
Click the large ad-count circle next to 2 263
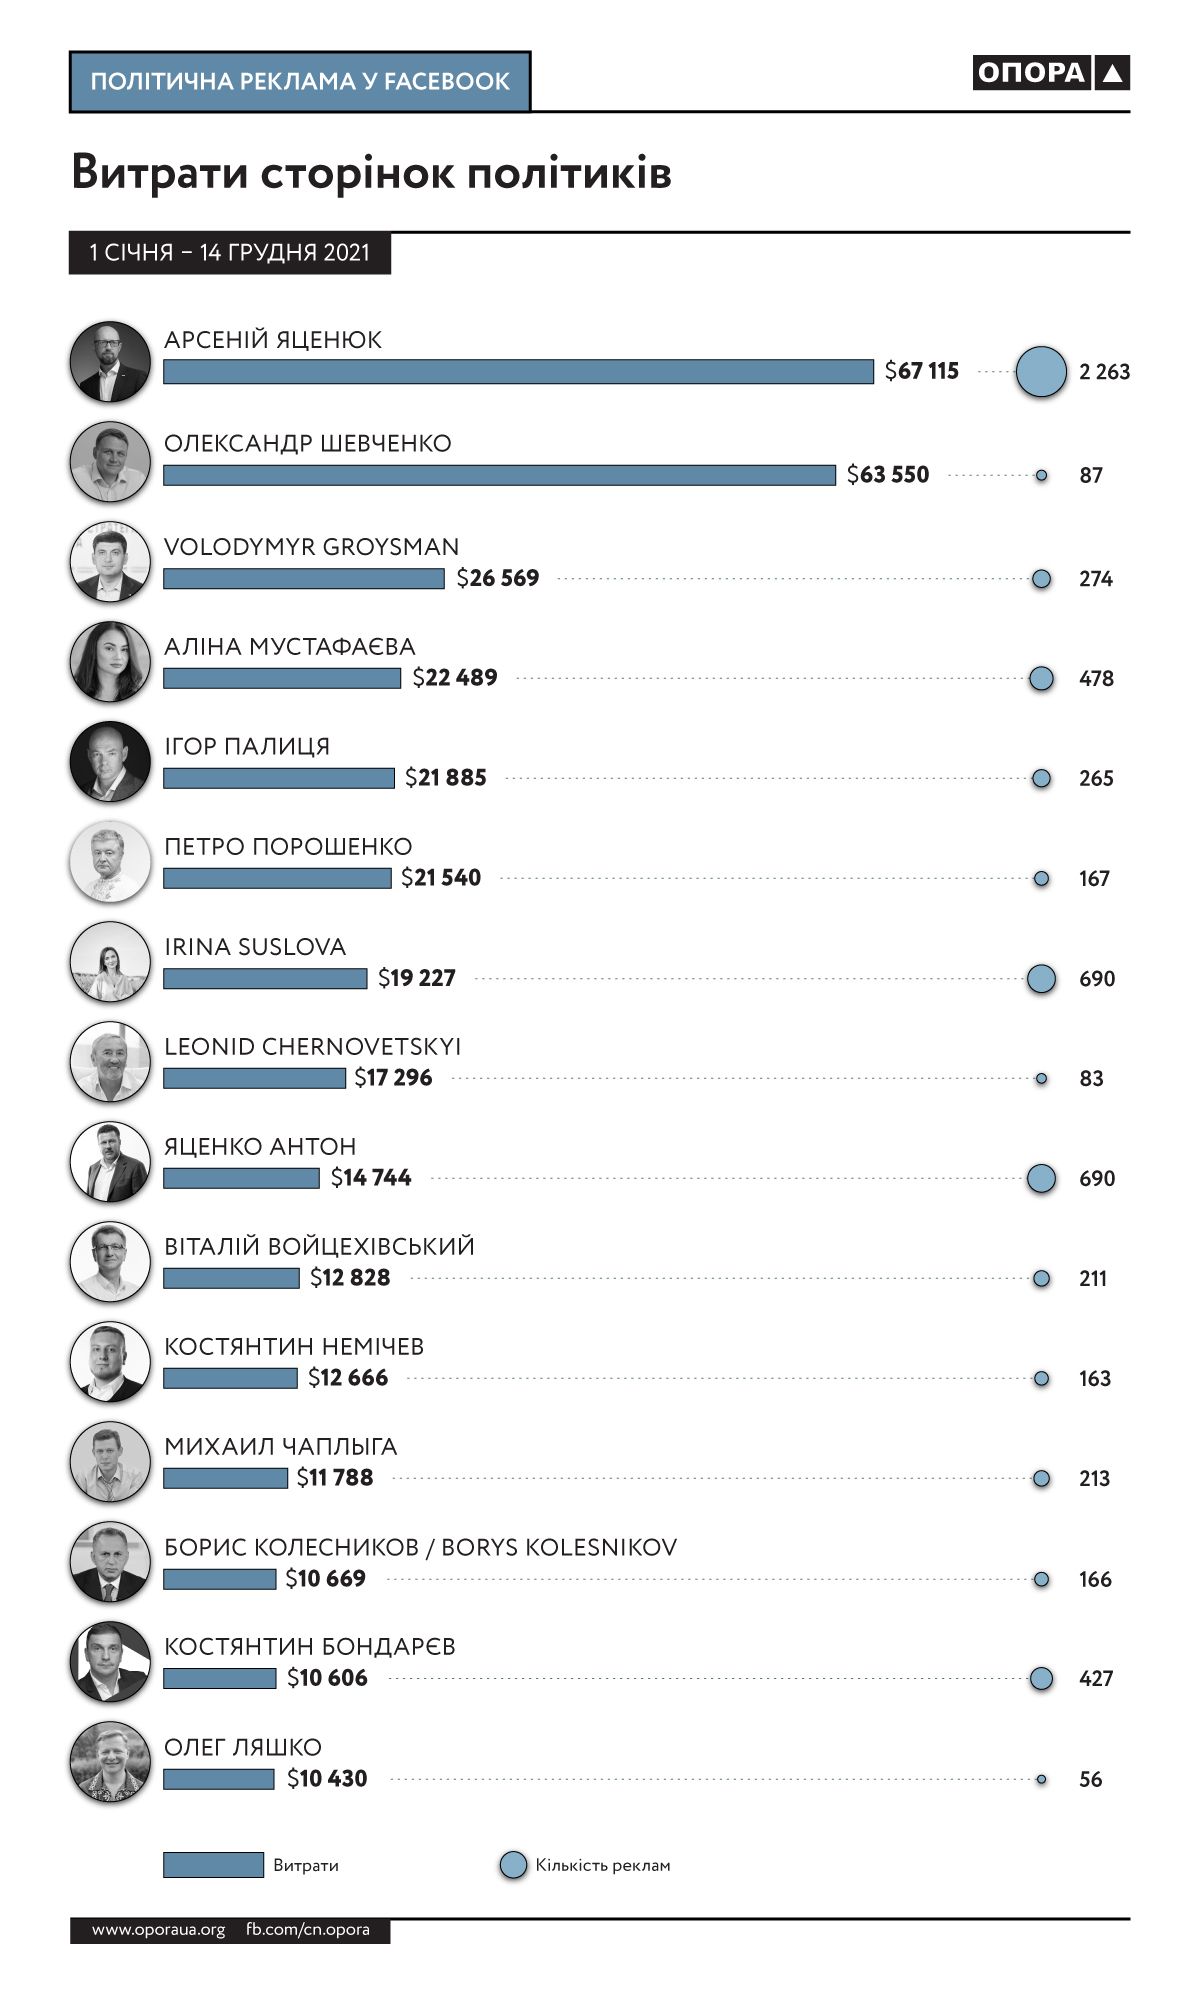click(1041, 372)
